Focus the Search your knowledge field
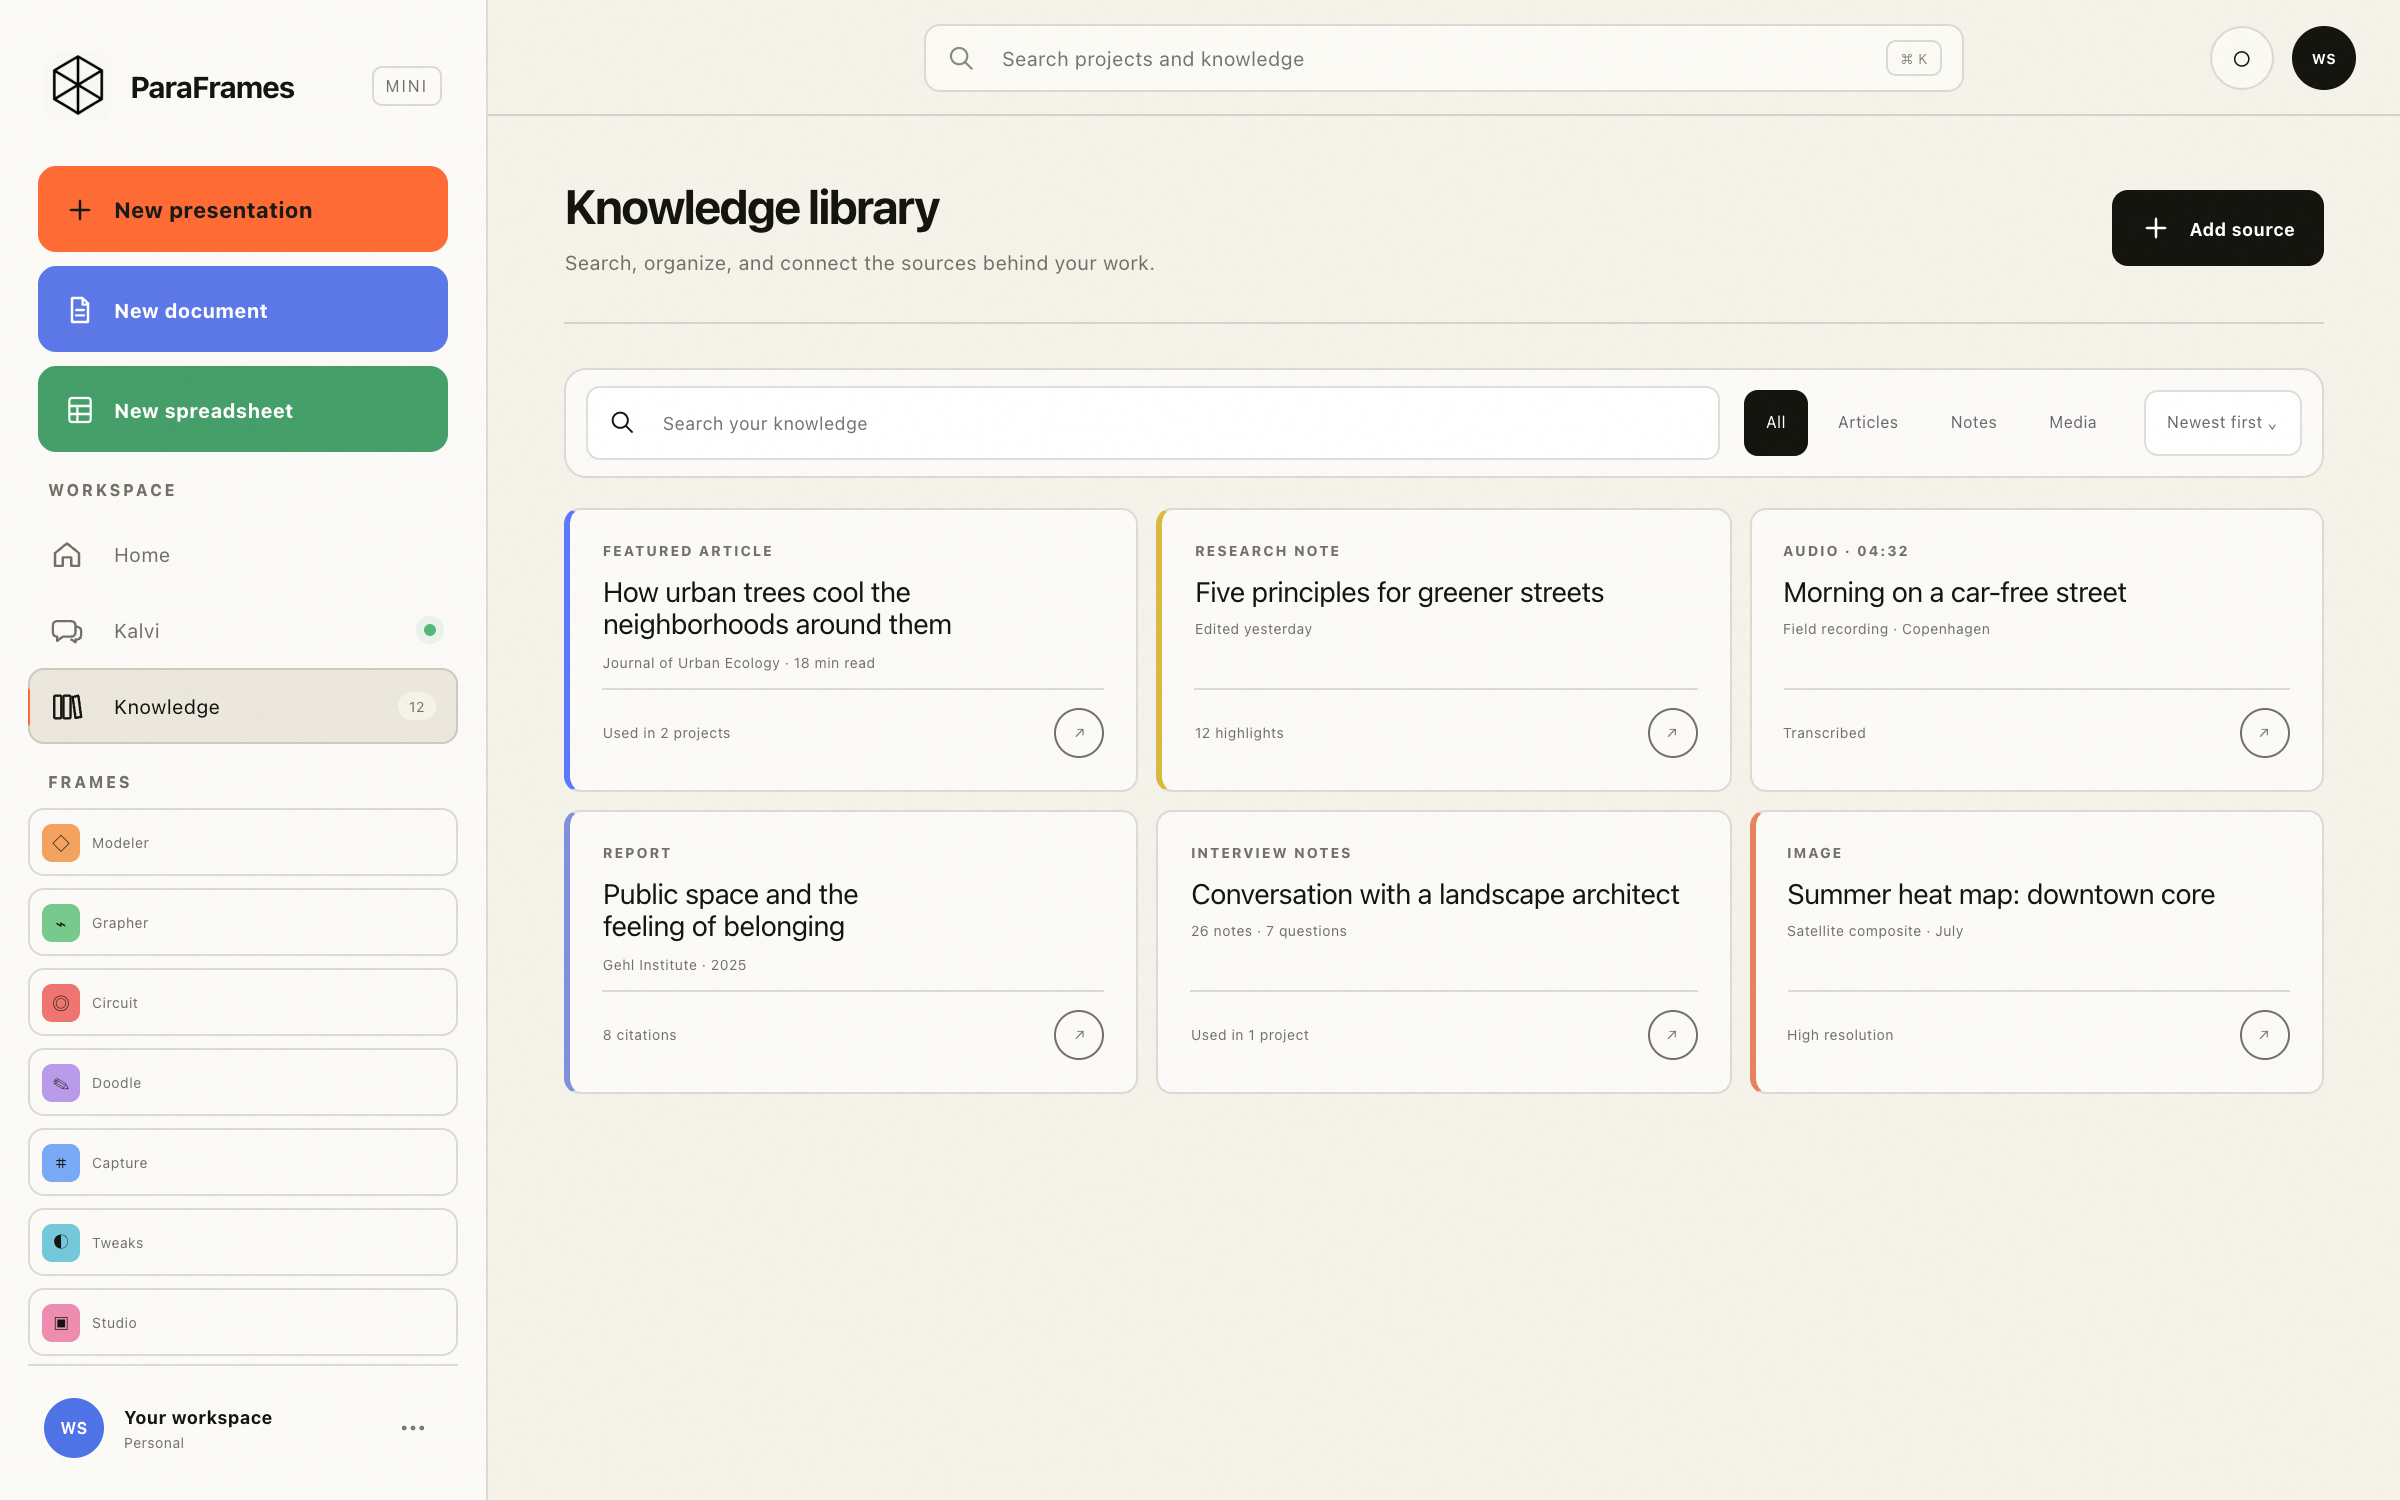This screenshot has width=2400, height=1500. pyautogui.click(x=1153, y=423)
